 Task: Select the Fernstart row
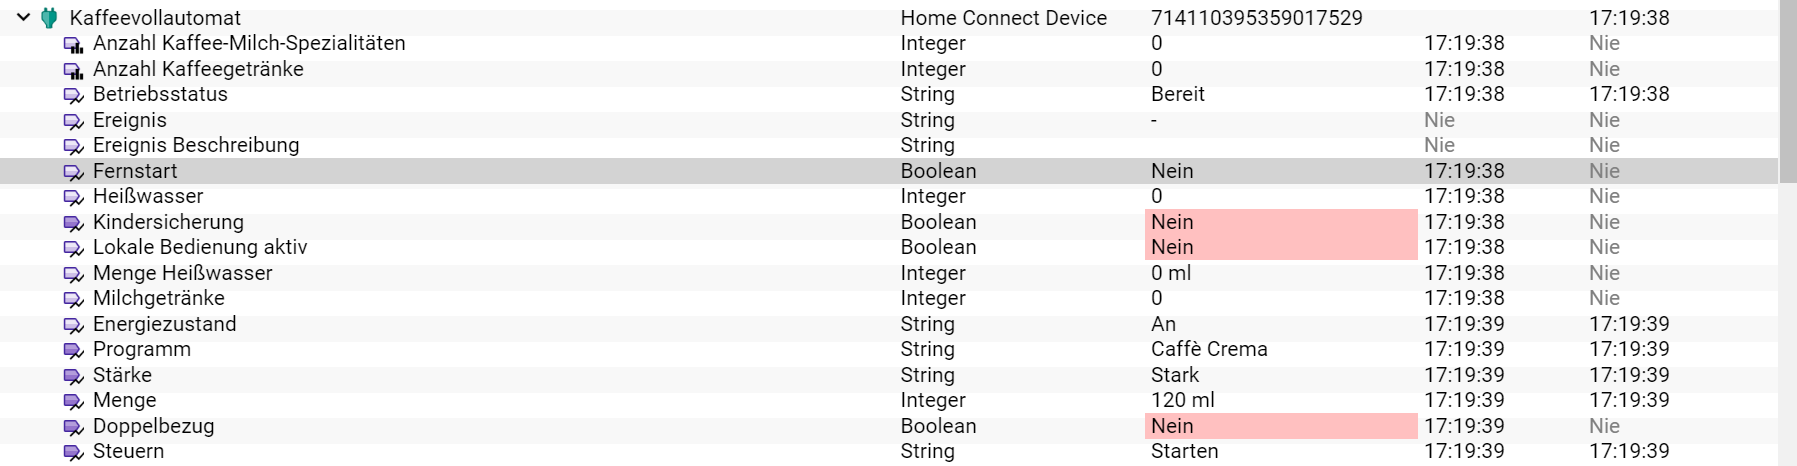click(889, 171)
